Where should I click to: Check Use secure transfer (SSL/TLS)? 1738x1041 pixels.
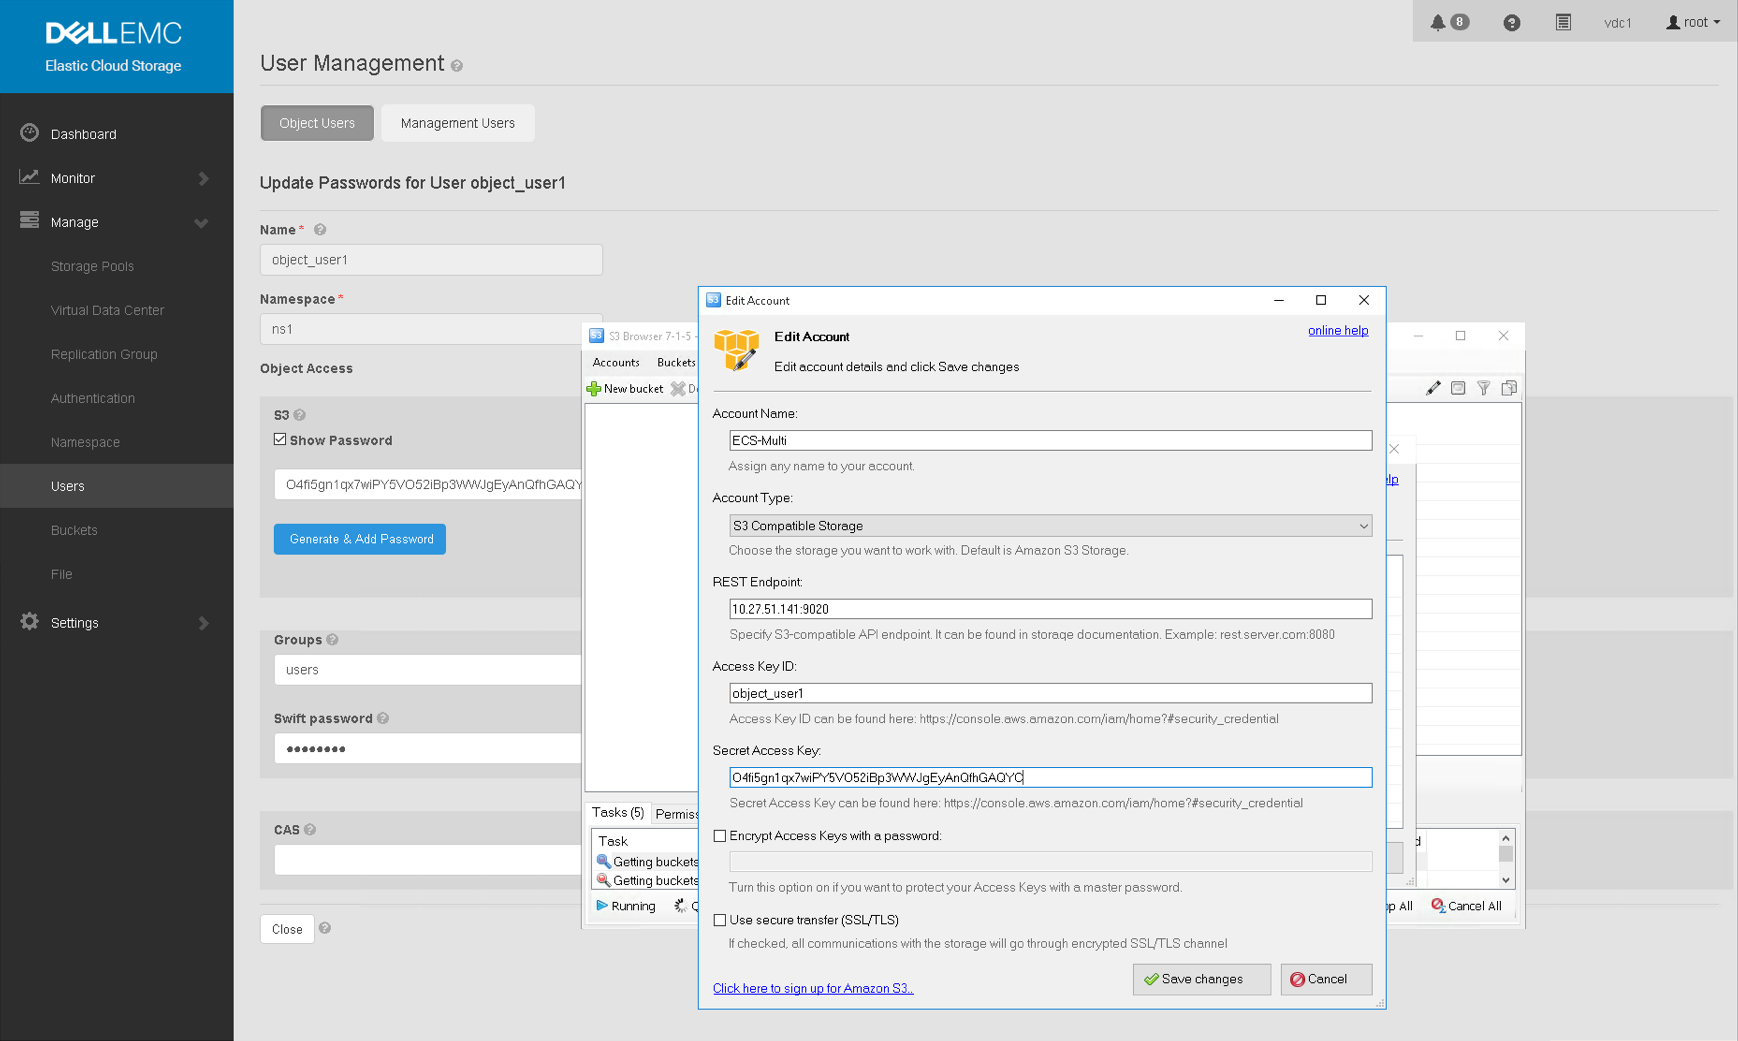point(720,920)
